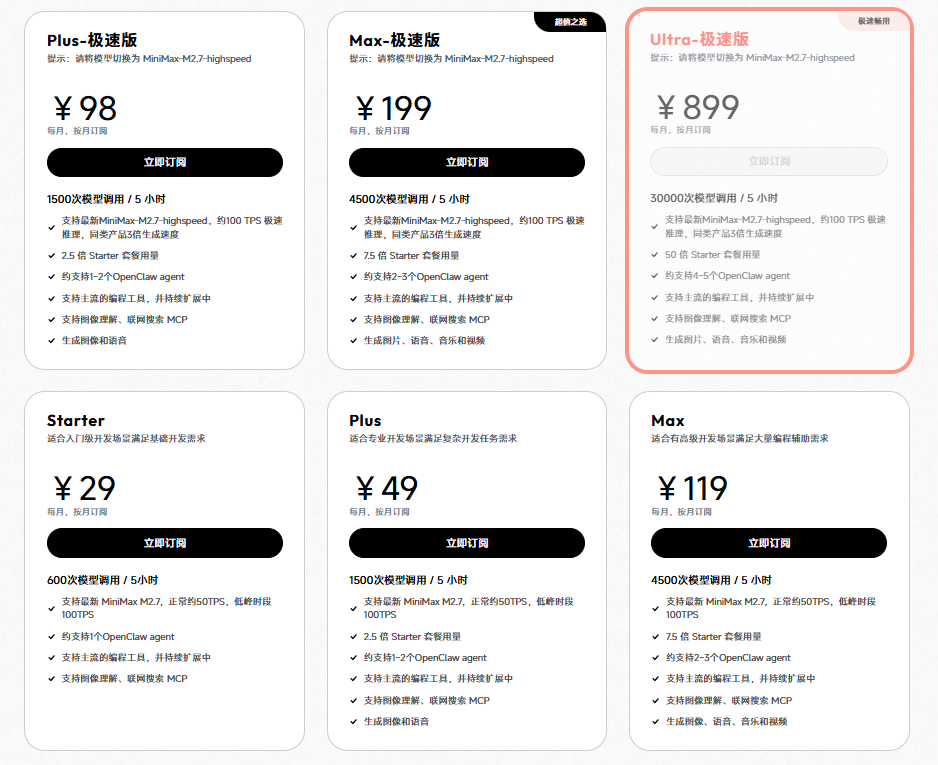Click the 600次模型调用 / 5小时 text
Image resolution: width=938 pixels, height=765 pixels.
click(102, 580)
